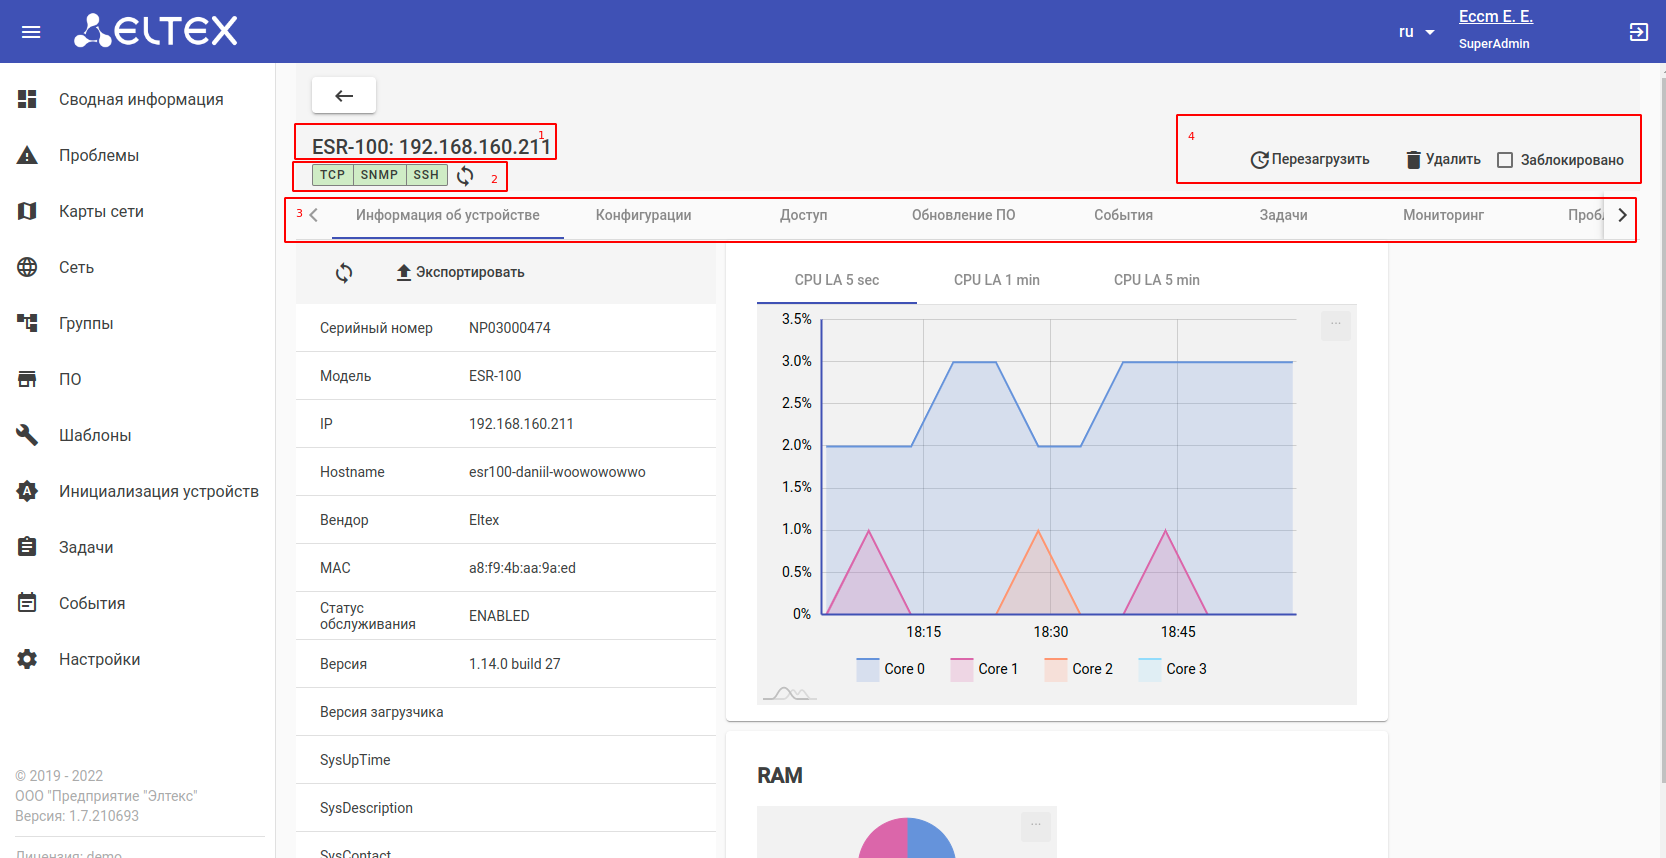Select the CPU LA 5 sec tab
This screenshot has width=1666, height=858.
point(837,280)
